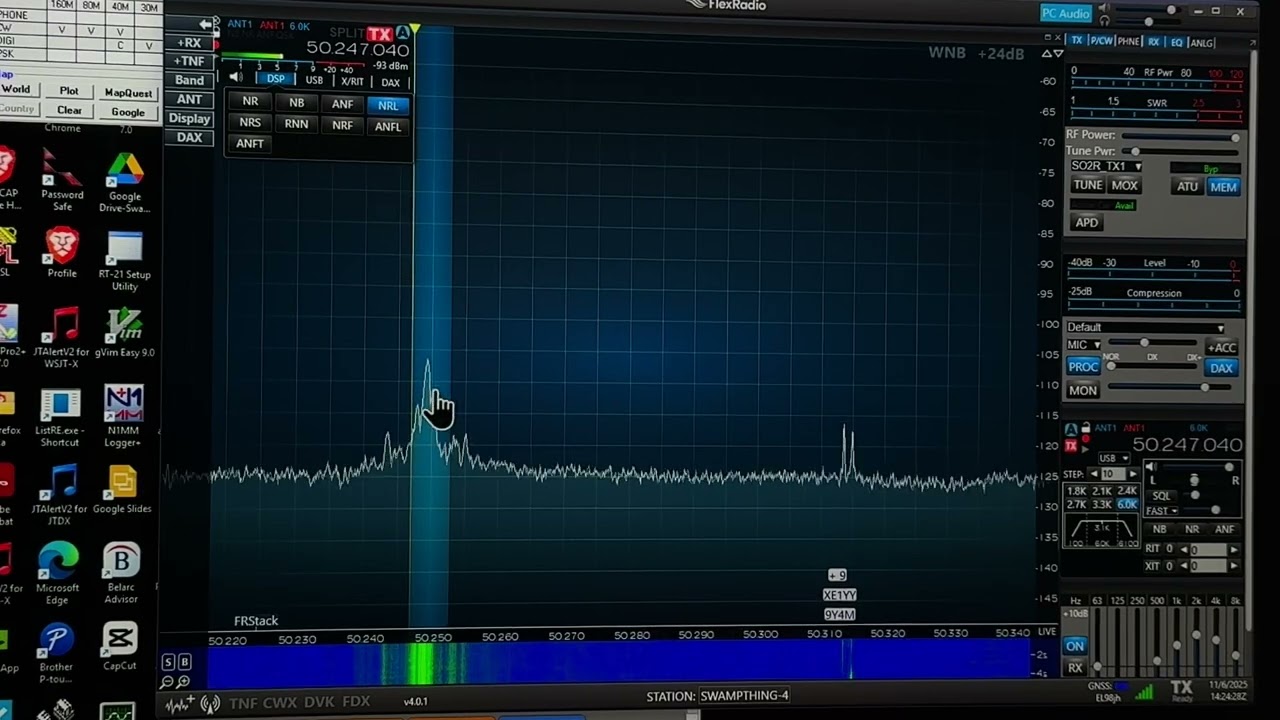Adjust the Tune Pwr slider
This screenshot has height=720, width=1280.
[1180, 151]
